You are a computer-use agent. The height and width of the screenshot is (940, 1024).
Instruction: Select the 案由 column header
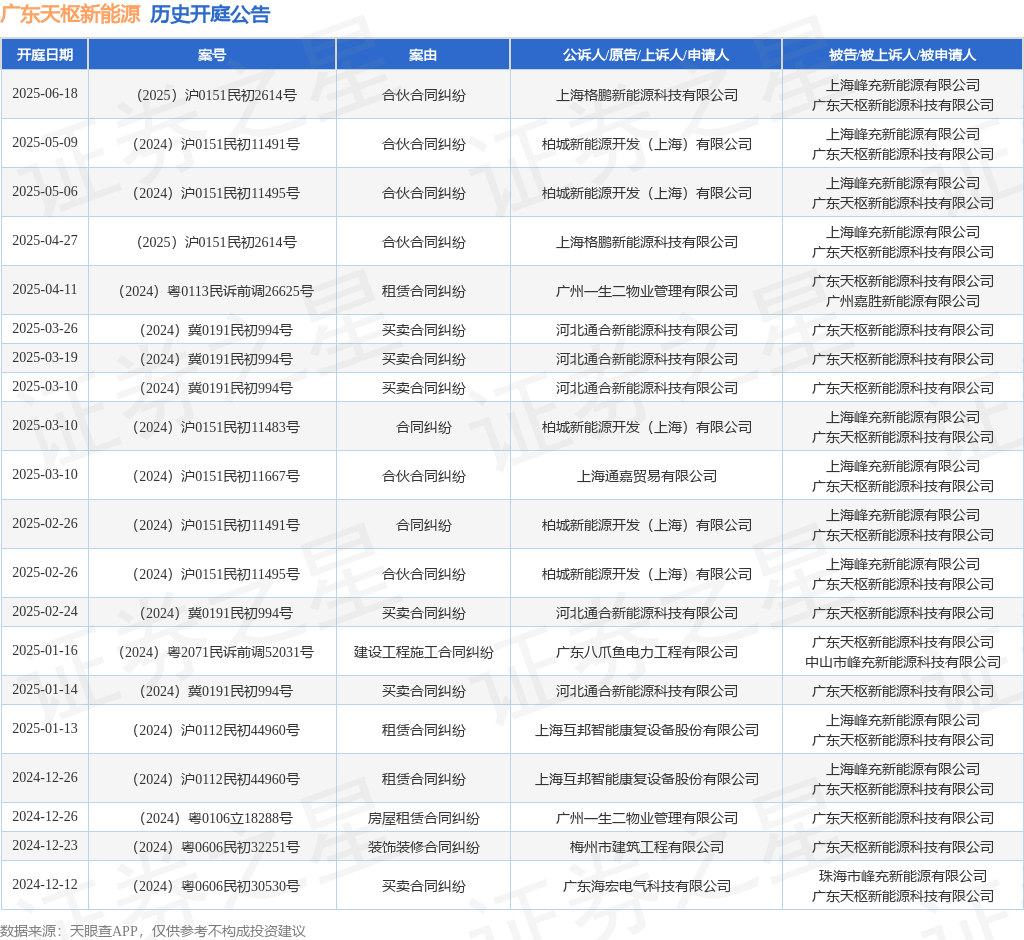pyautogui.click(x=423, y=55)
